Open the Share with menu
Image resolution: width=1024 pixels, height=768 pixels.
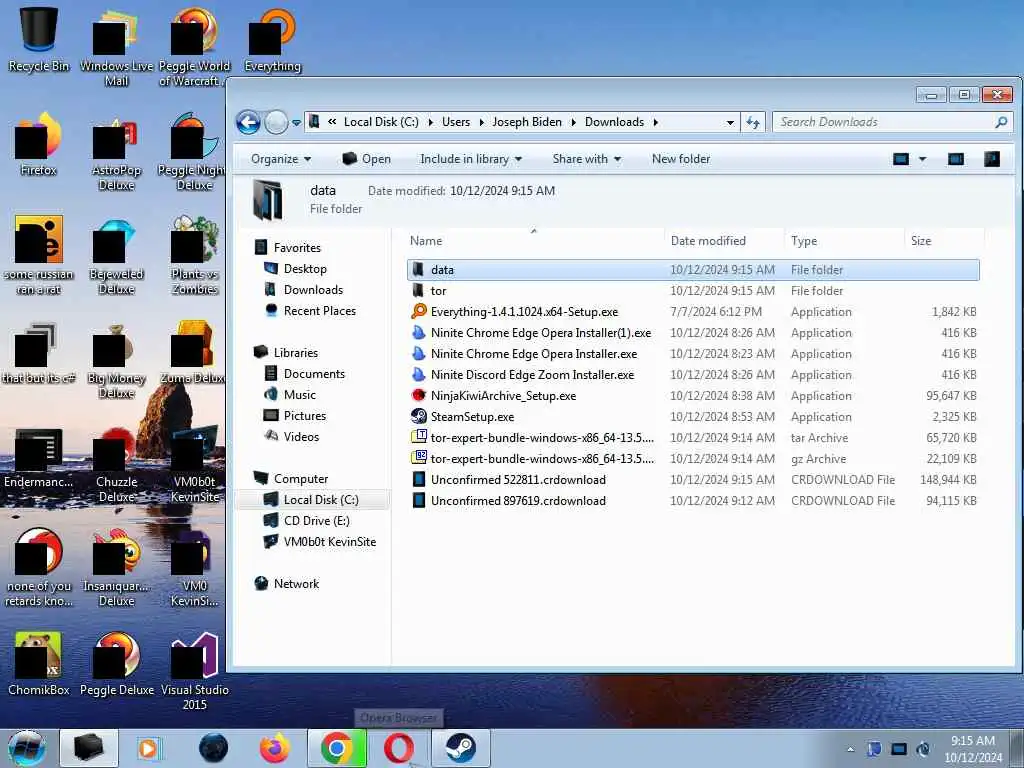[586, 159]
